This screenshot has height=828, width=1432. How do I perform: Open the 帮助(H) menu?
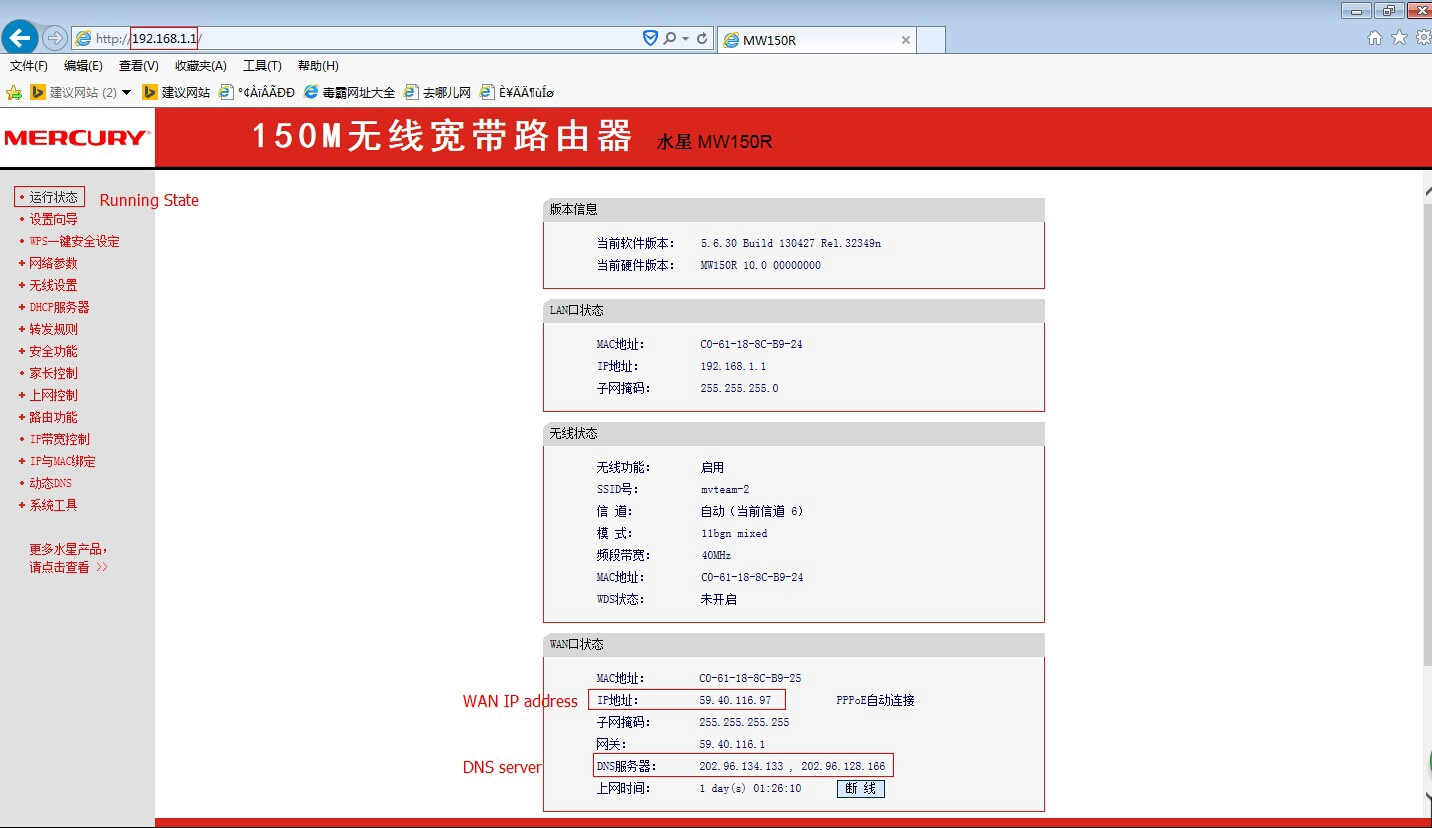coord(318,66)
